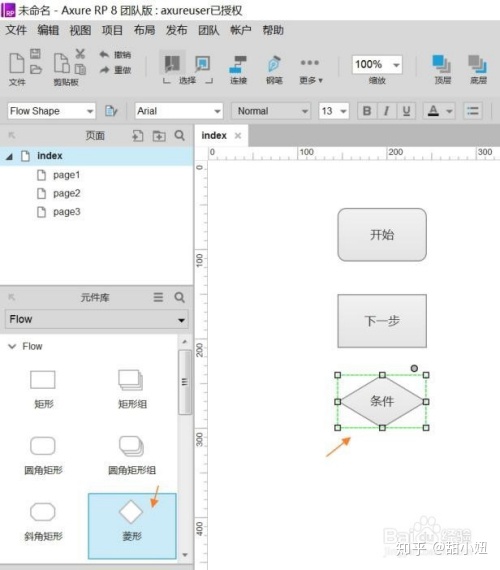The width and height of the screenshot is (500, 570).
Task: Open the 帮助 menu
Action: tap(273, 30)
